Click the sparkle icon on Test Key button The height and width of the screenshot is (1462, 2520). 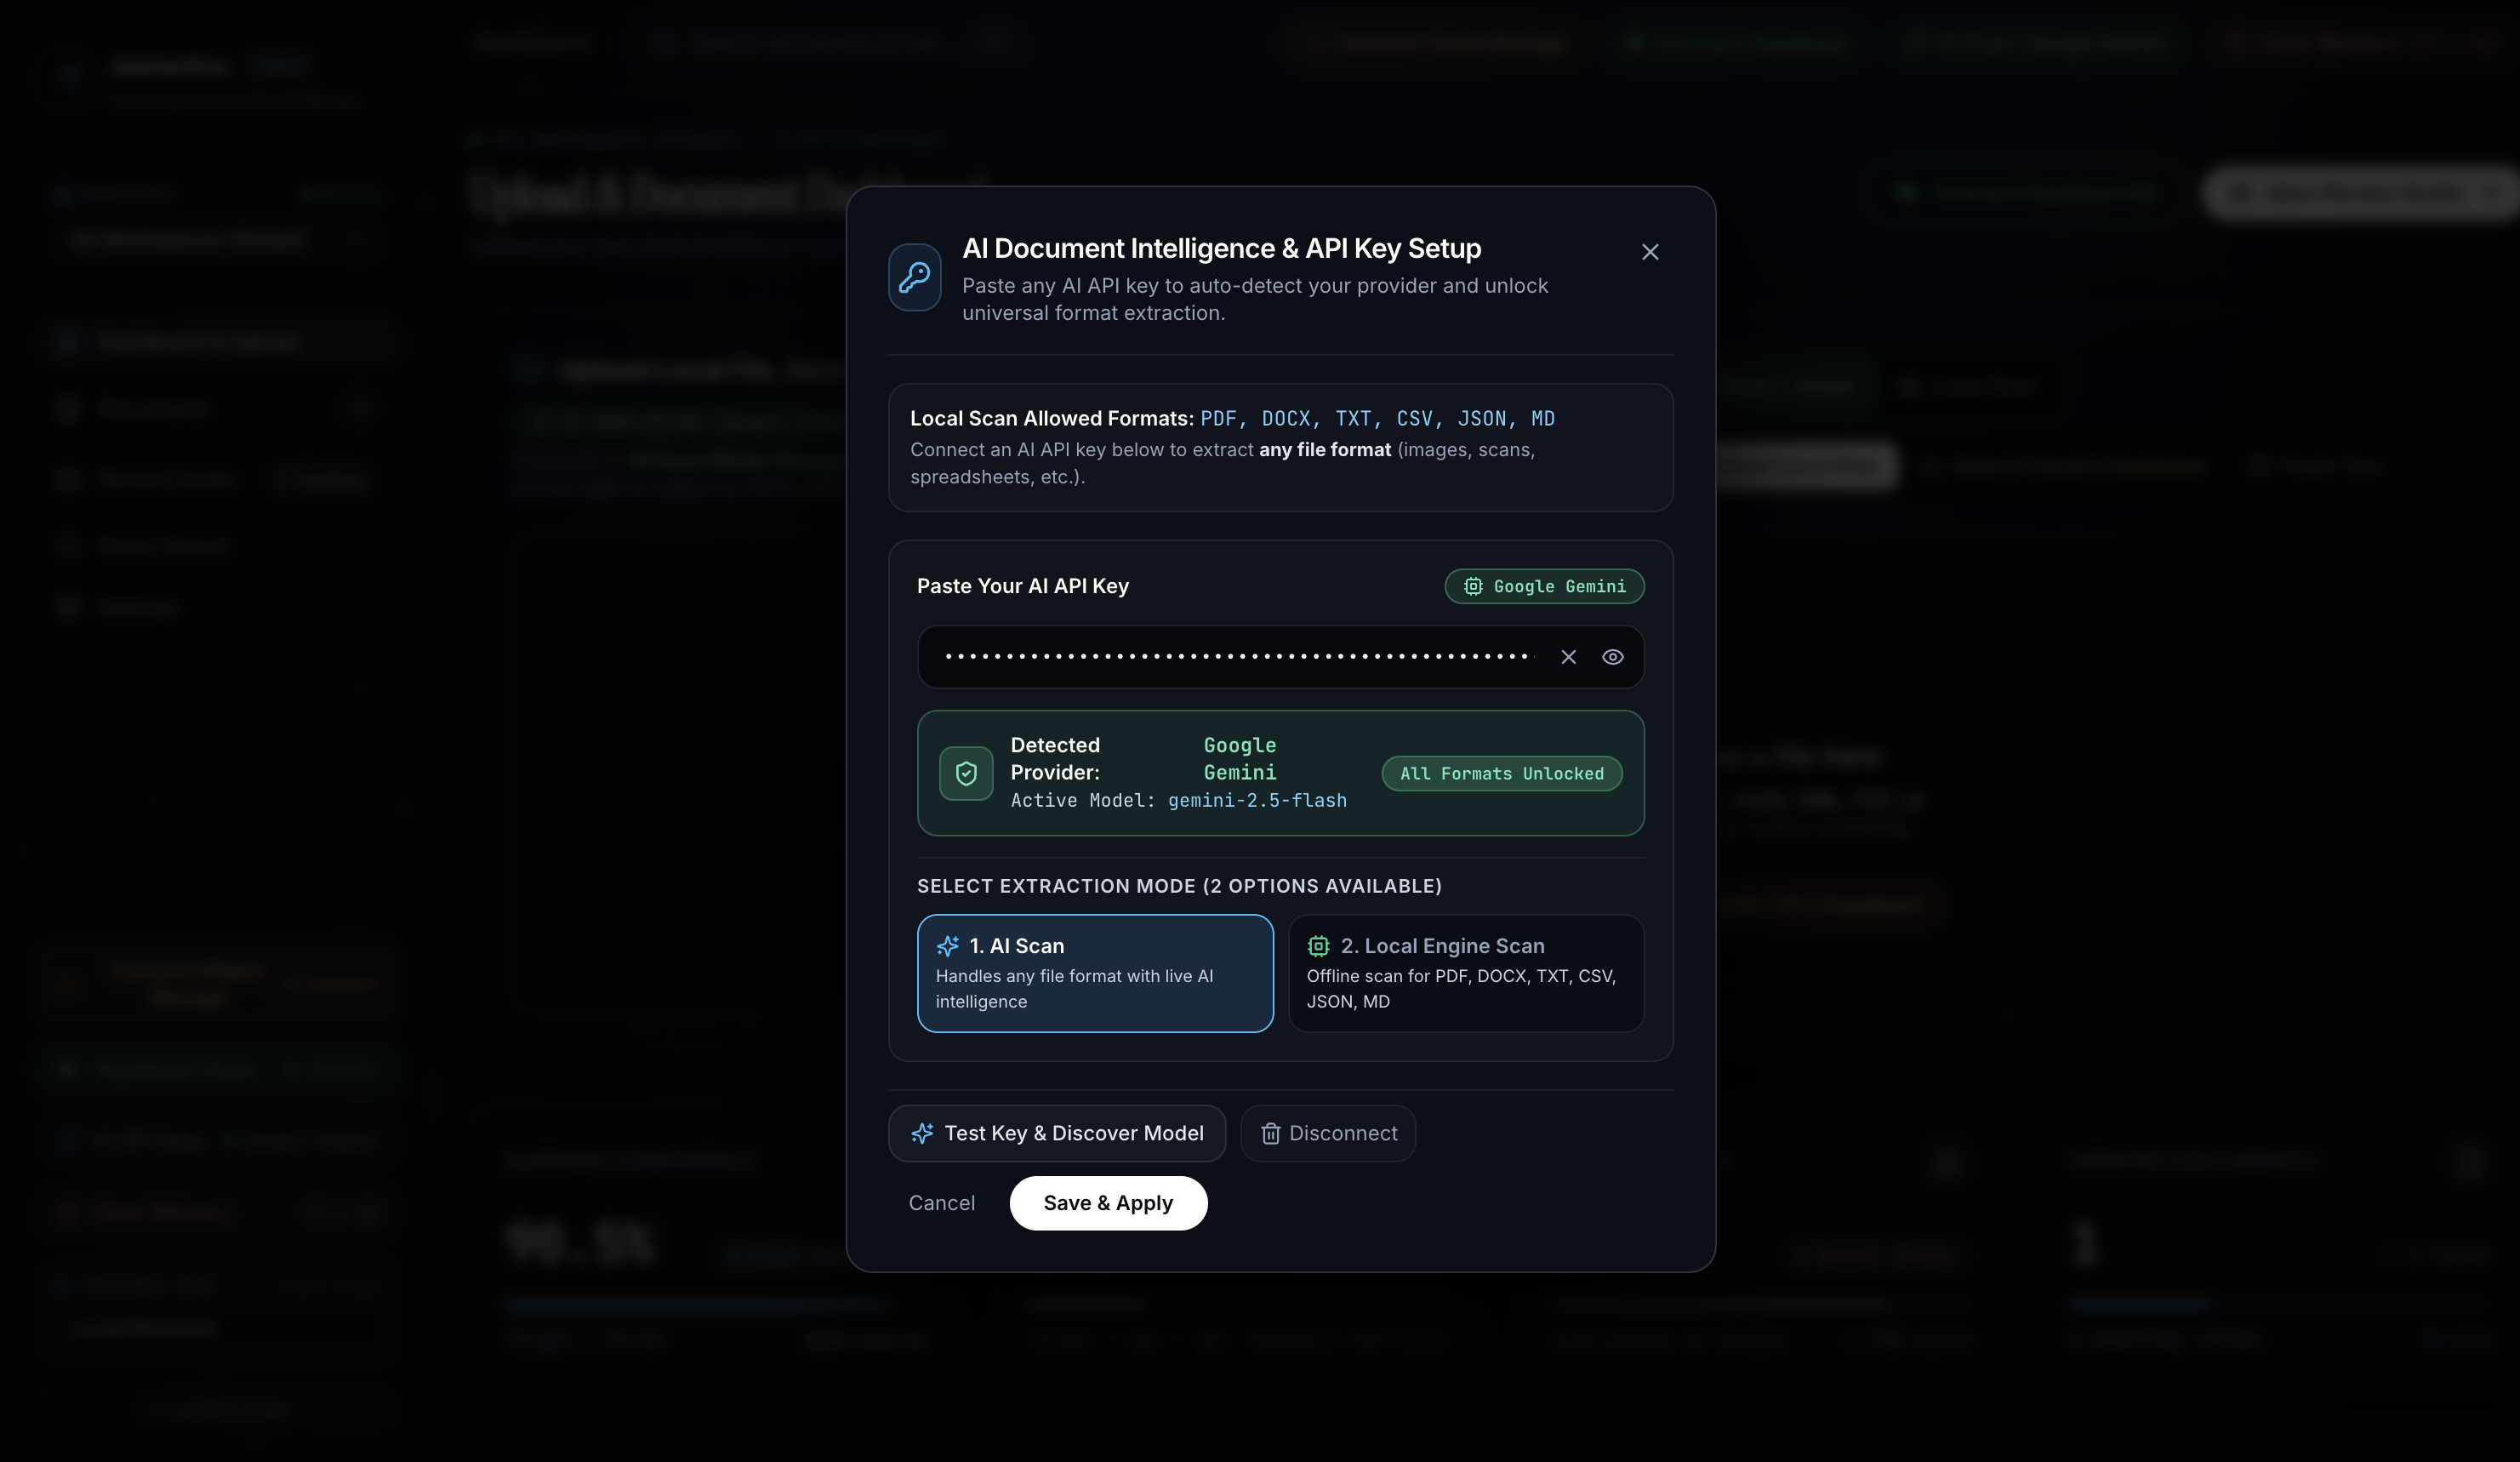point(922,1133)
